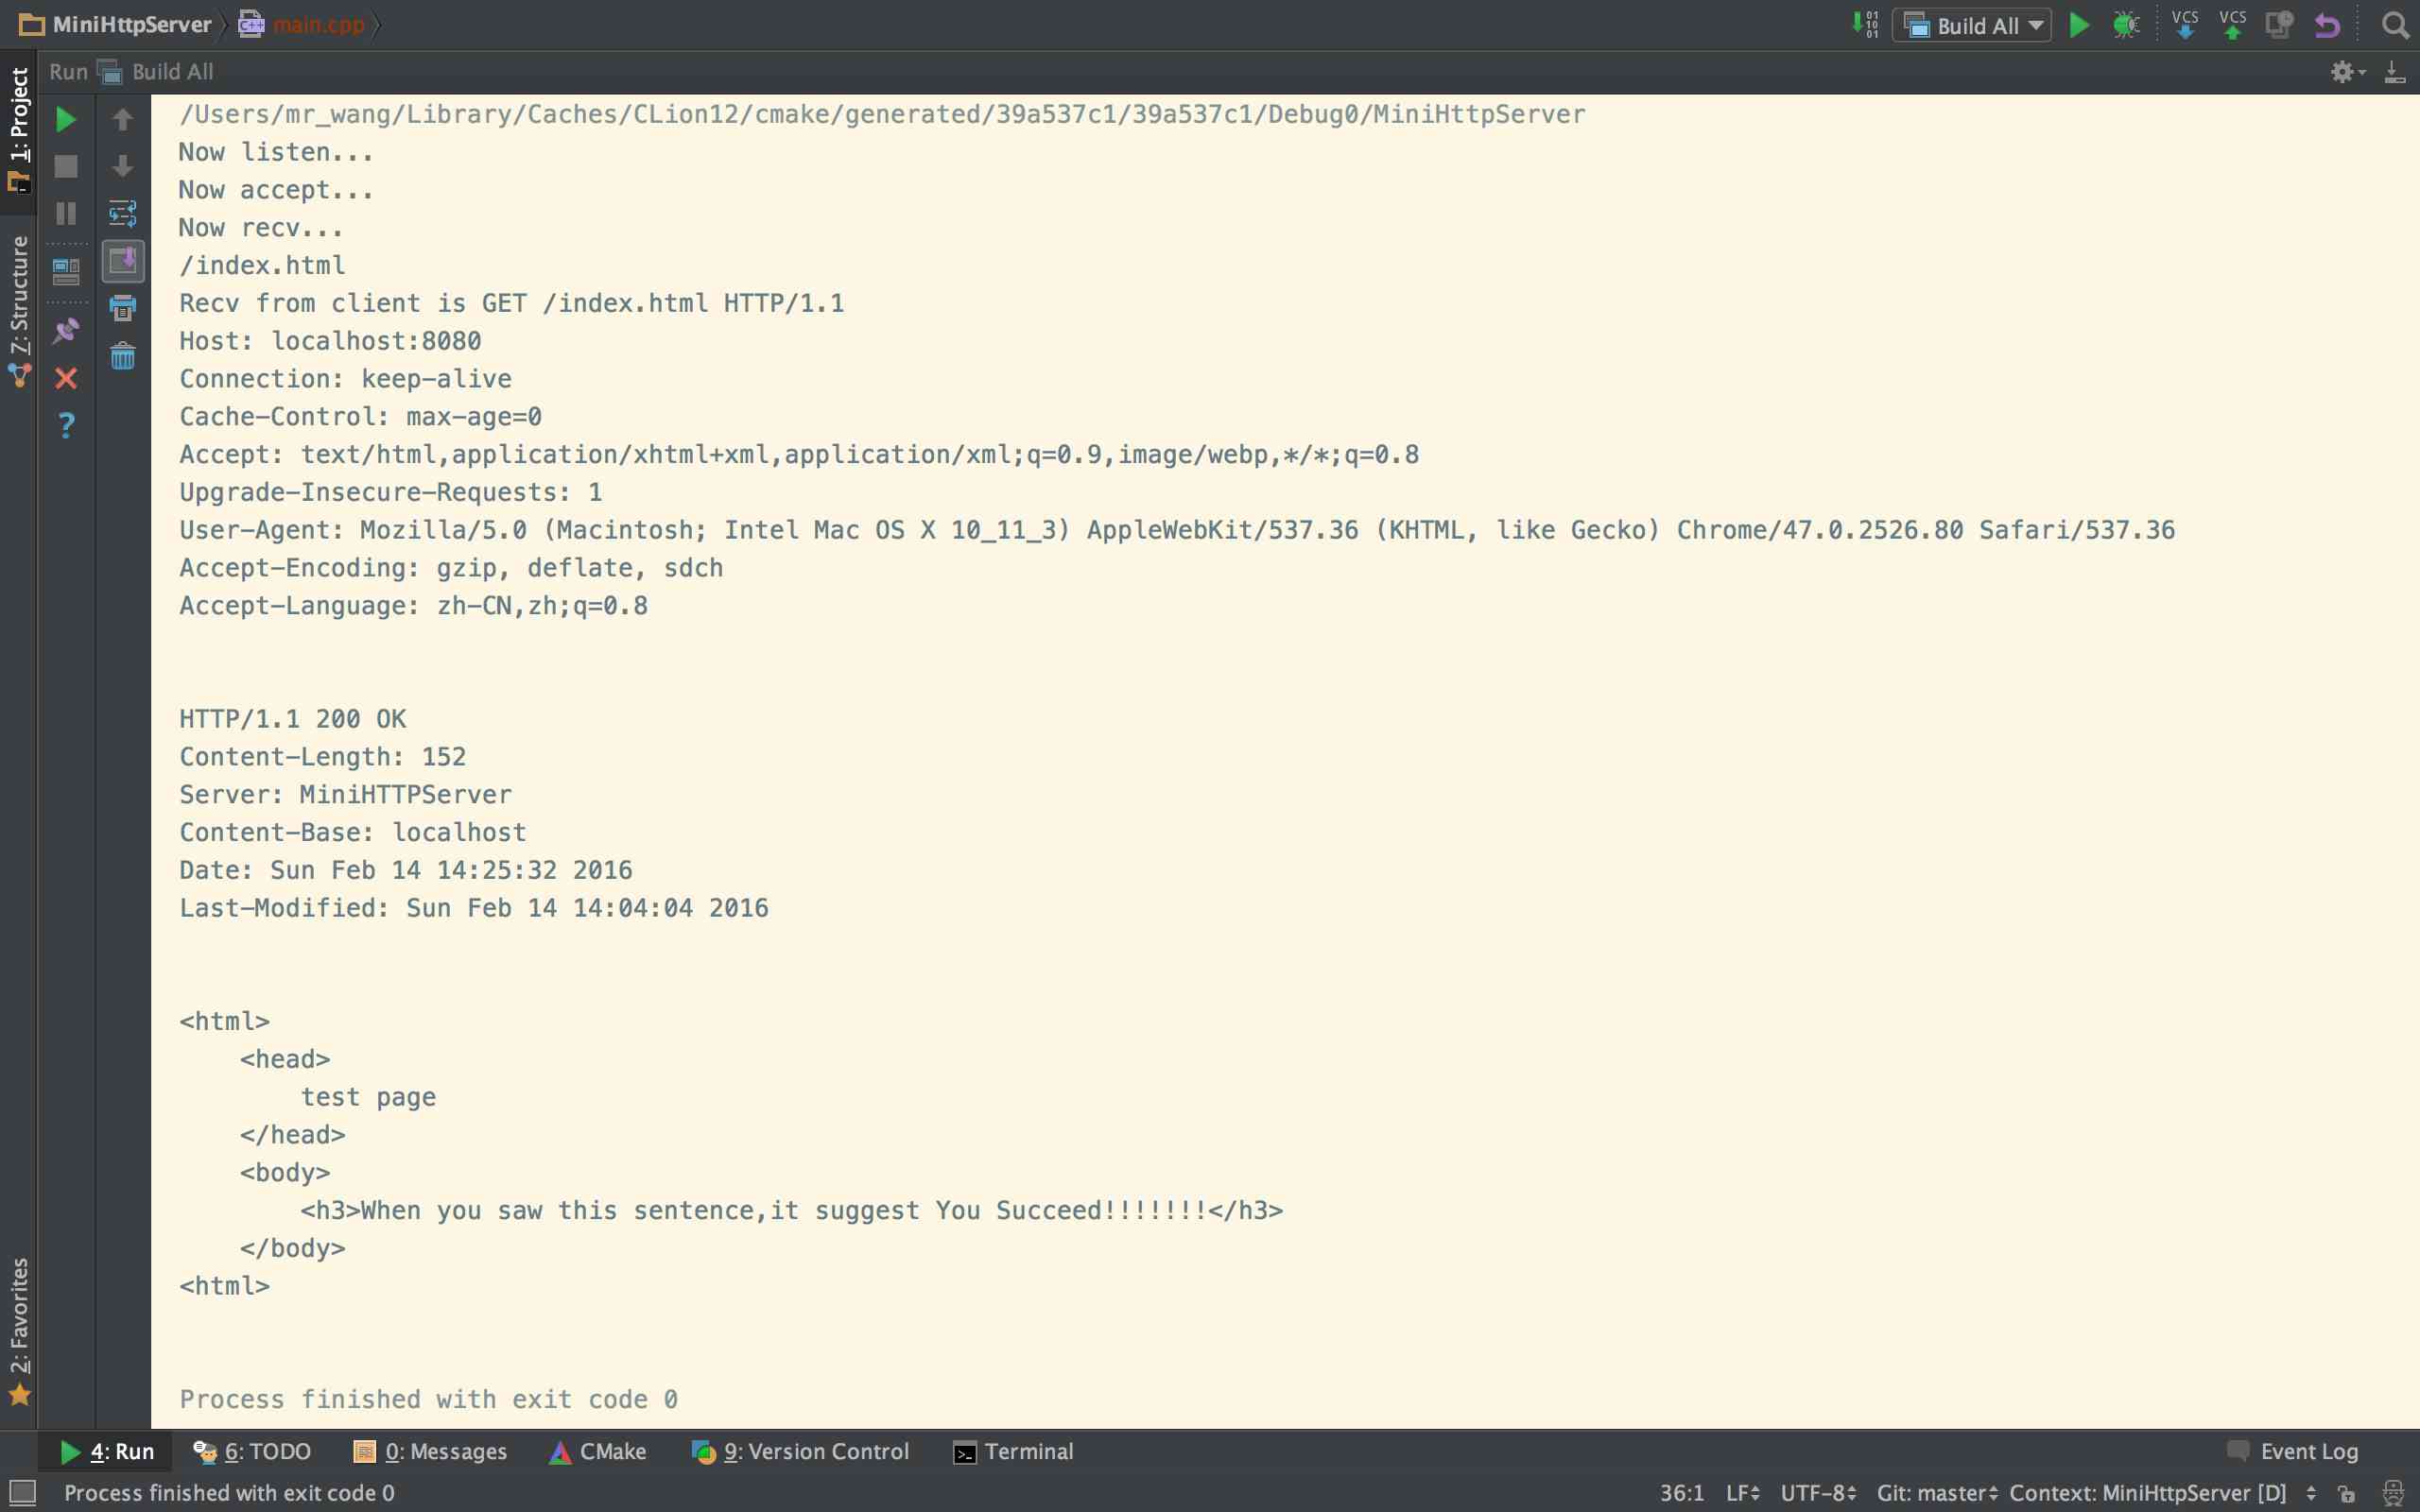Viewport: 2420px width, 1512px height.
Task: Click the Make build binary icon
Action: 1865,25
